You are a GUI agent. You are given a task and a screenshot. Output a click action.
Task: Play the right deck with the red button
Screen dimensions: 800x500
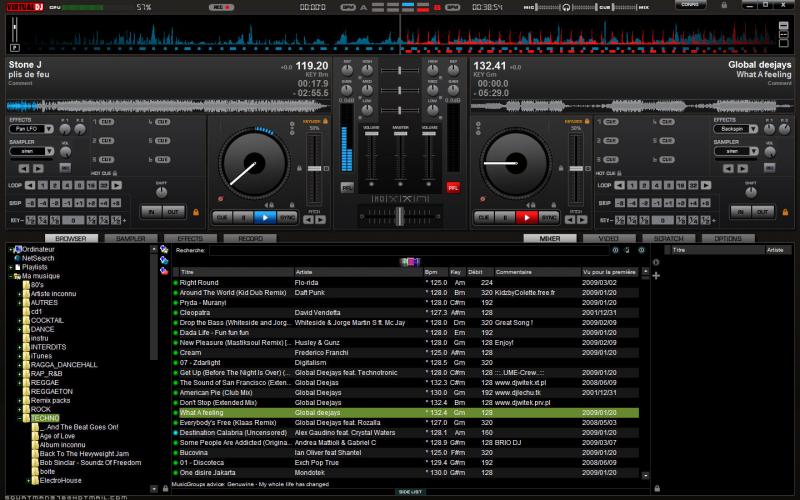527,217
